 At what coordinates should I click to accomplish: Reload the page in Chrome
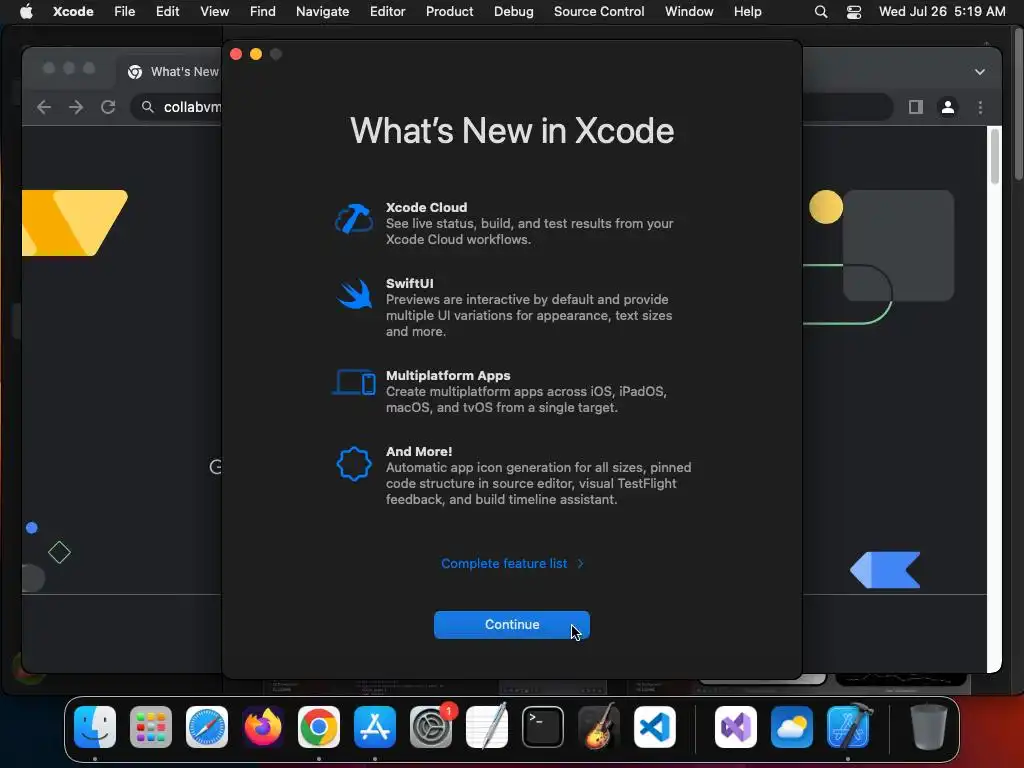tap(108, 107)
